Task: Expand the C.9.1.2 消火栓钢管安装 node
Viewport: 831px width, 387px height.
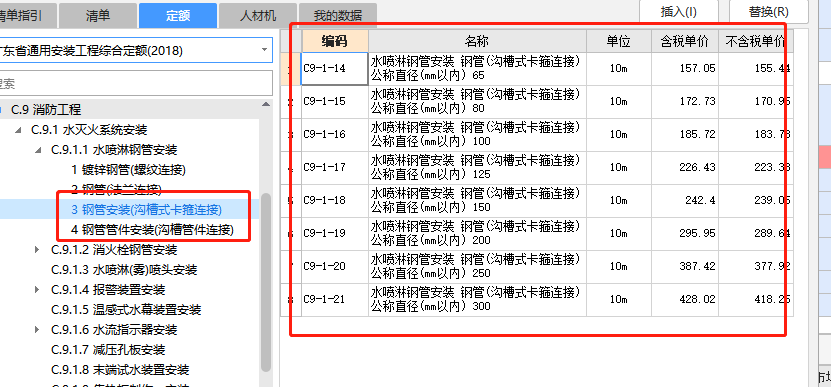Action: tap(37, 249)
